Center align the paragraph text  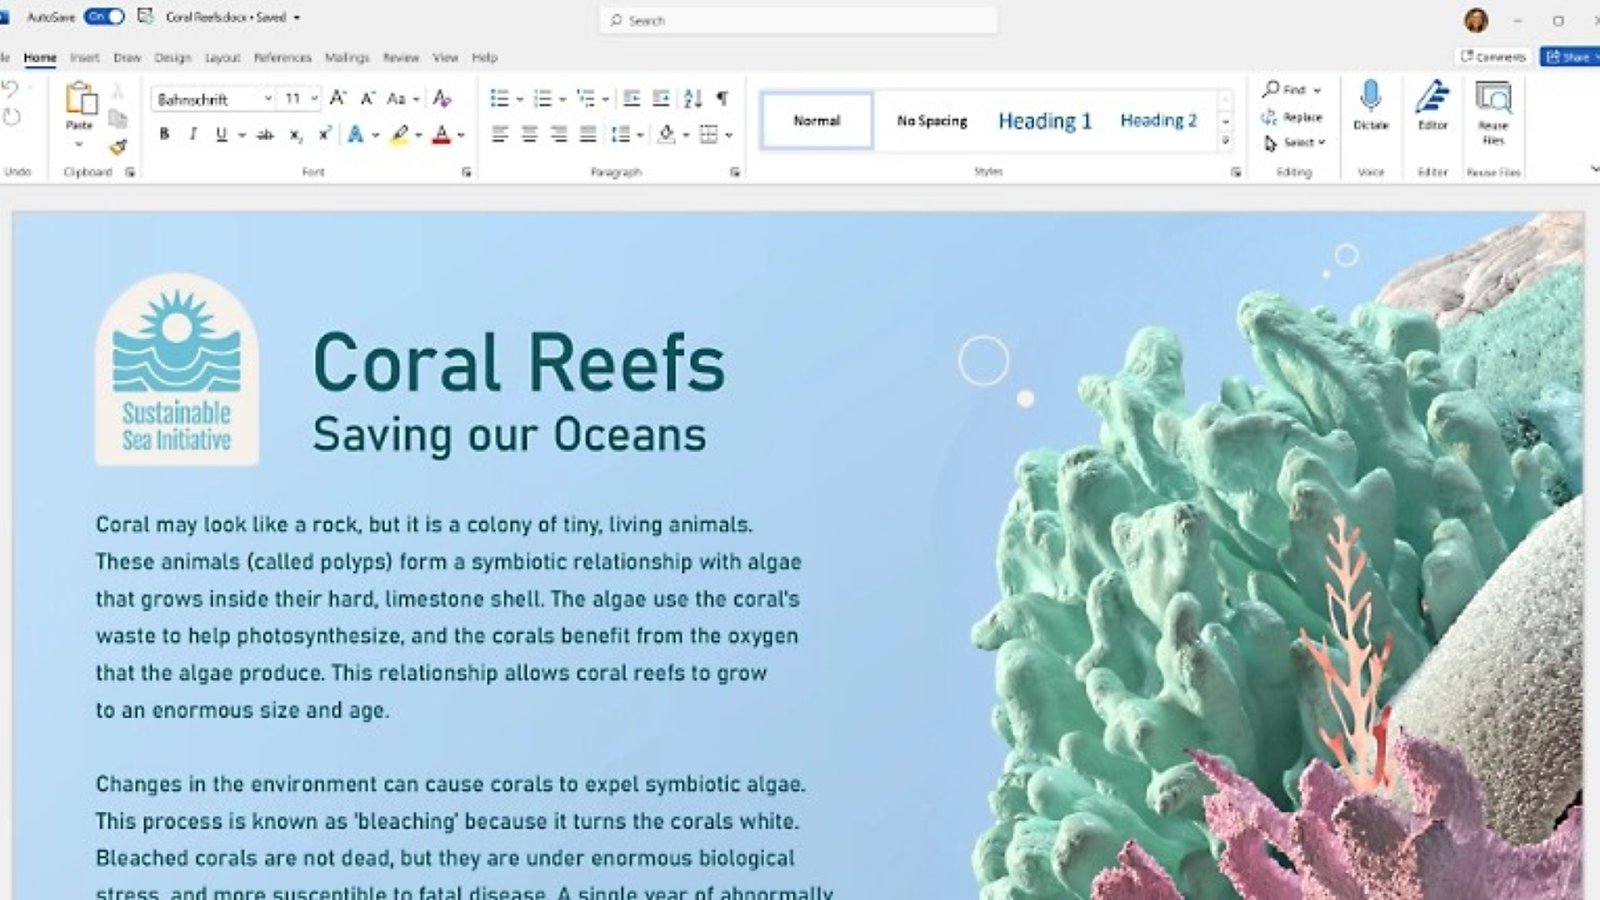(529, 134)
